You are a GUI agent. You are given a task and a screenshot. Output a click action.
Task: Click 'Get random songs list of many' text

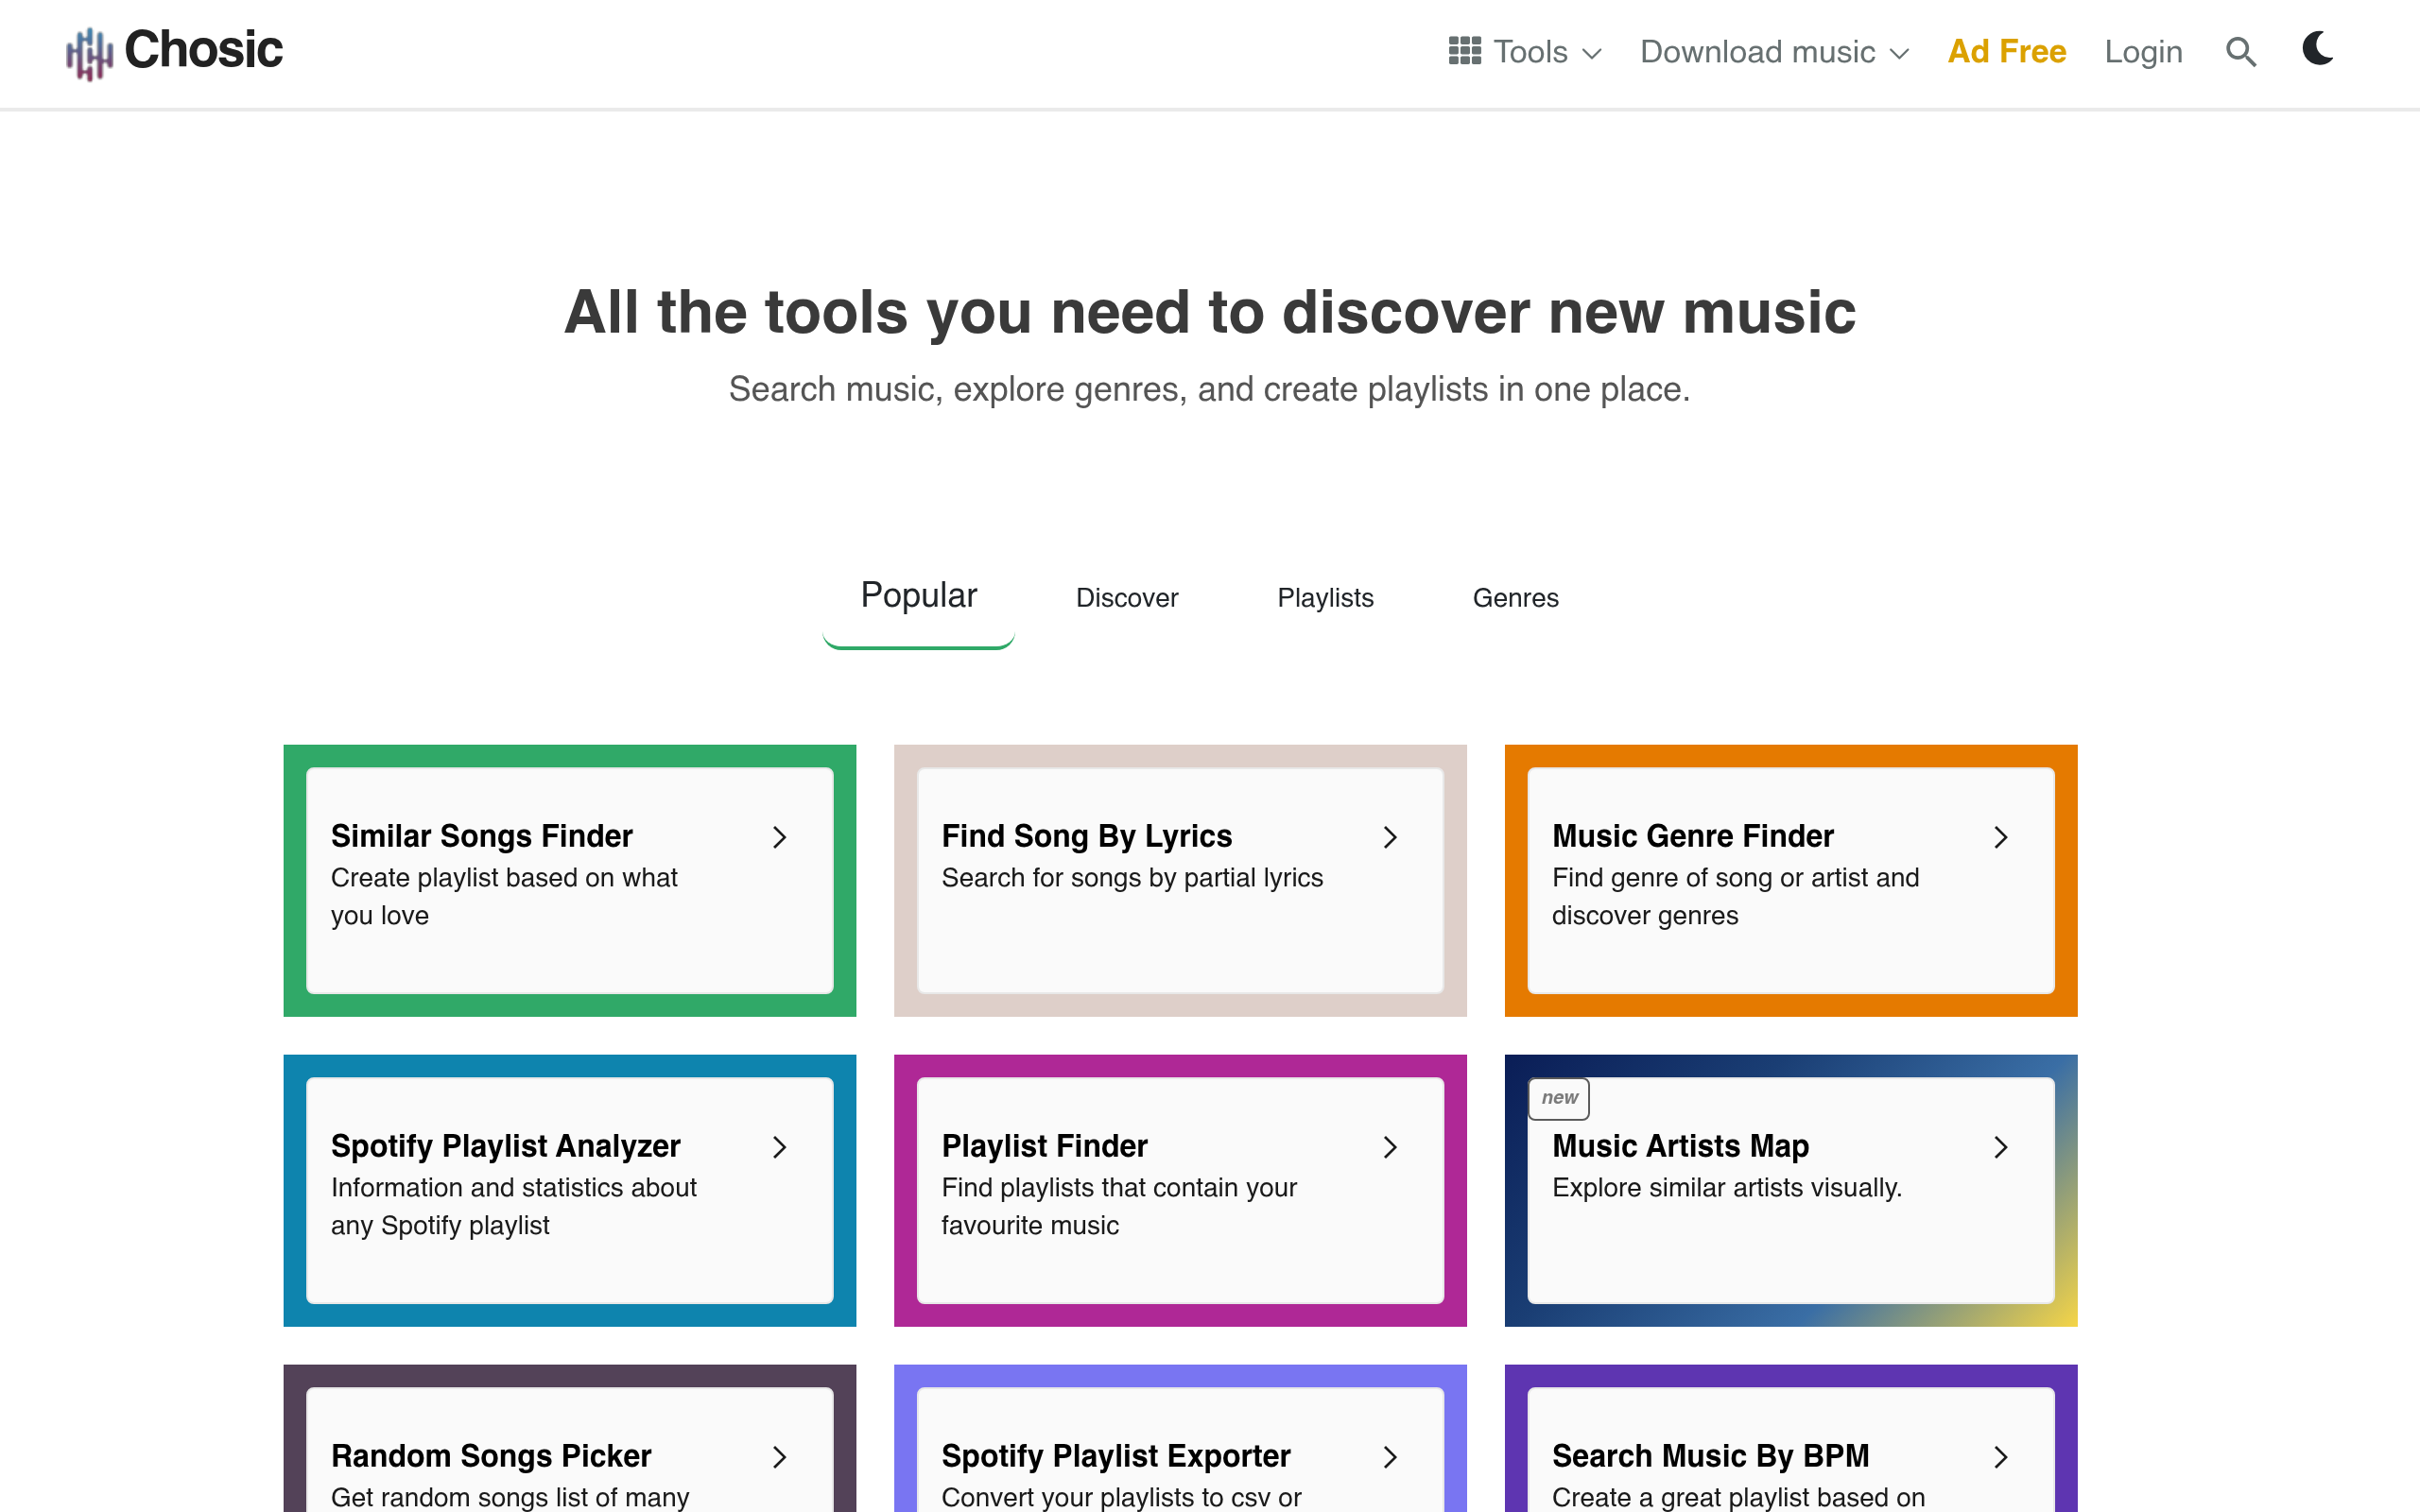click(x=510, y=1497)
